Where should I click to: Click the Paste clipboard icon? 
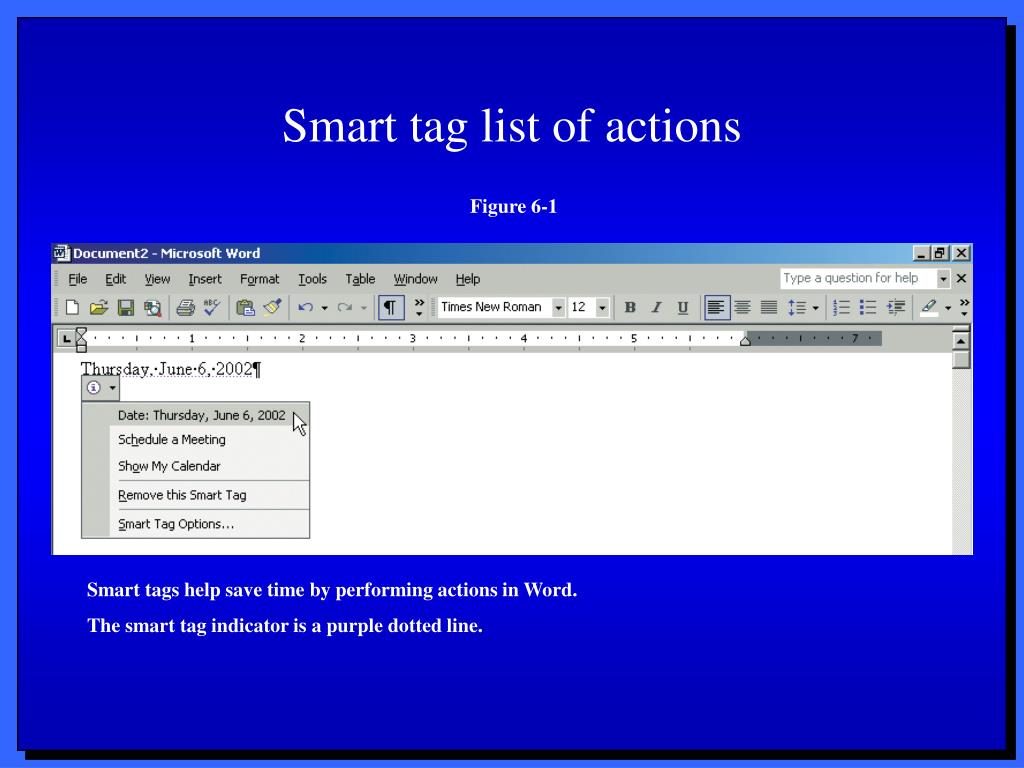(x=246, y=308)
